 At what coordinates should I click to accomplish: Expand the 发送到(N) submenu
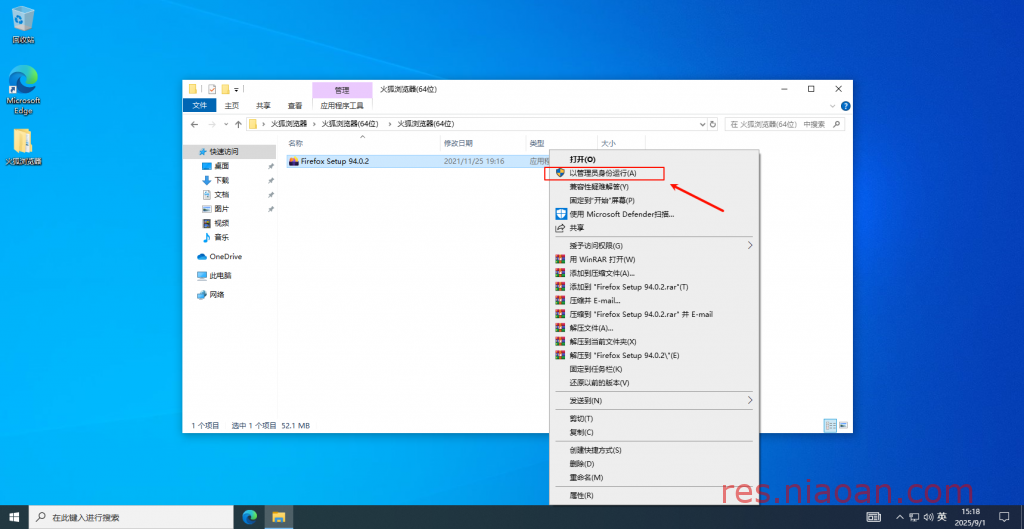click(654, 400)
